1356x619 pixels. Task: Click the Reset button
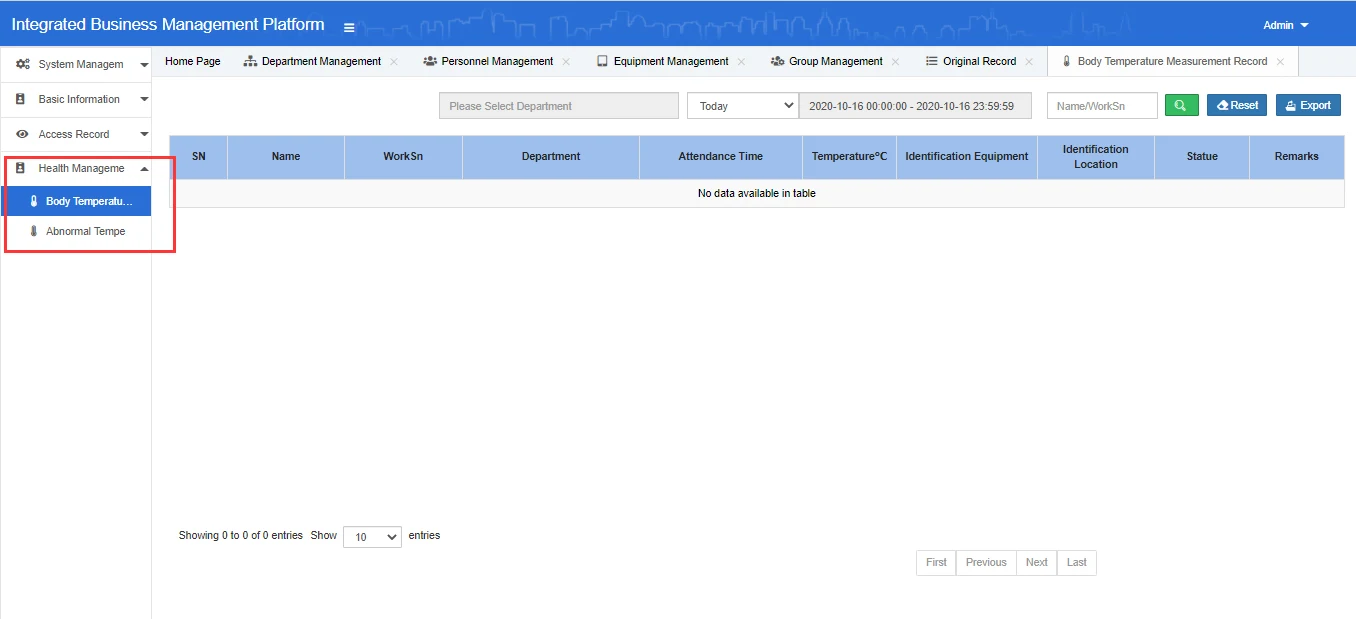(x=1237, y=105)
